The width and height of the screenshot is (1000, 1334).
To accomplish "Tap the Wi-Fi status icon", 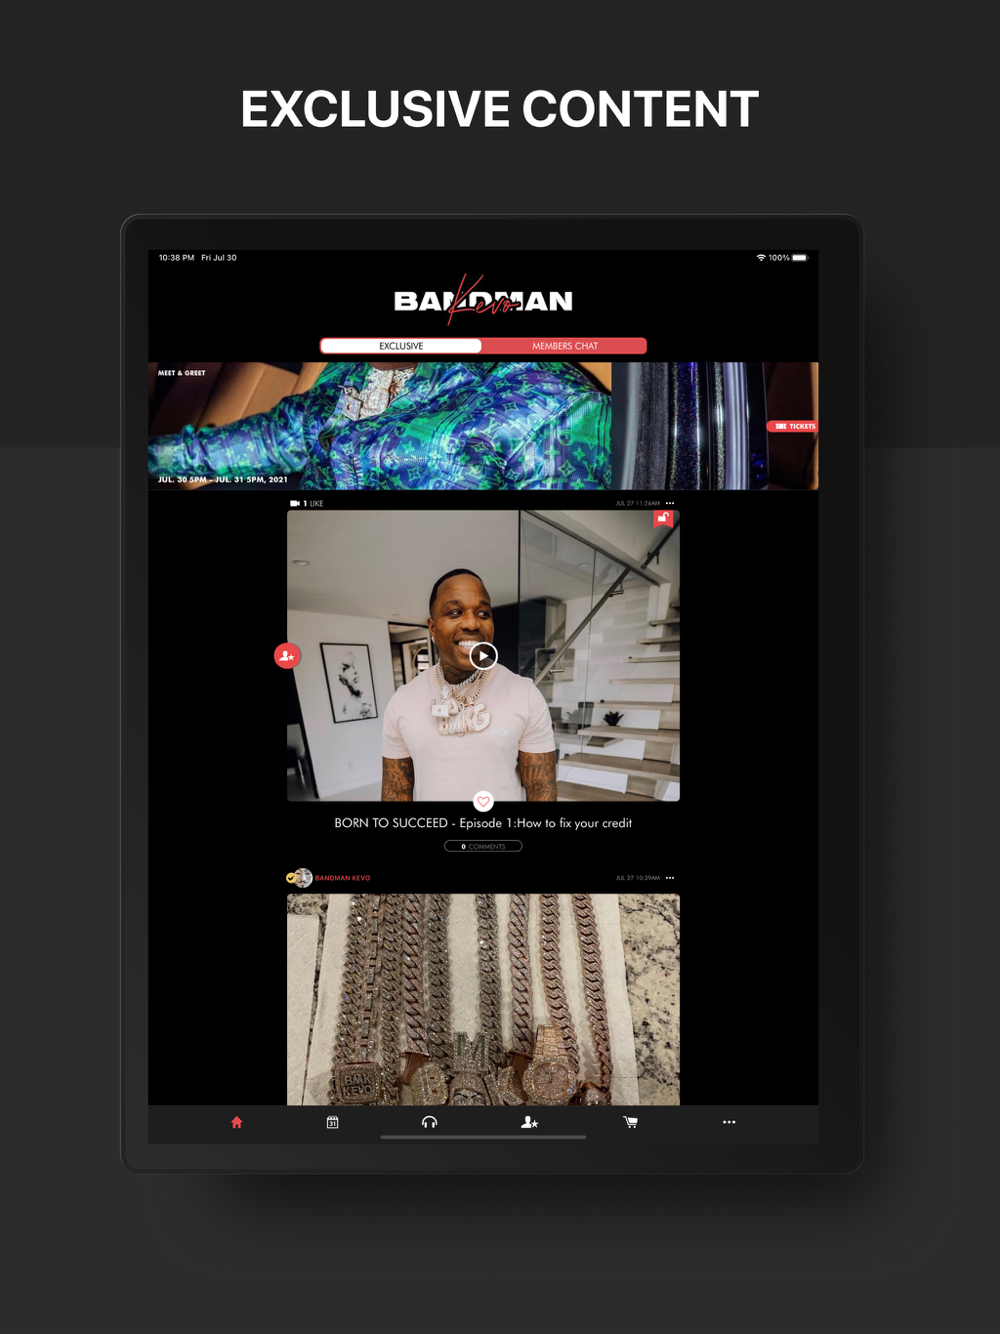I will point(761,258).
